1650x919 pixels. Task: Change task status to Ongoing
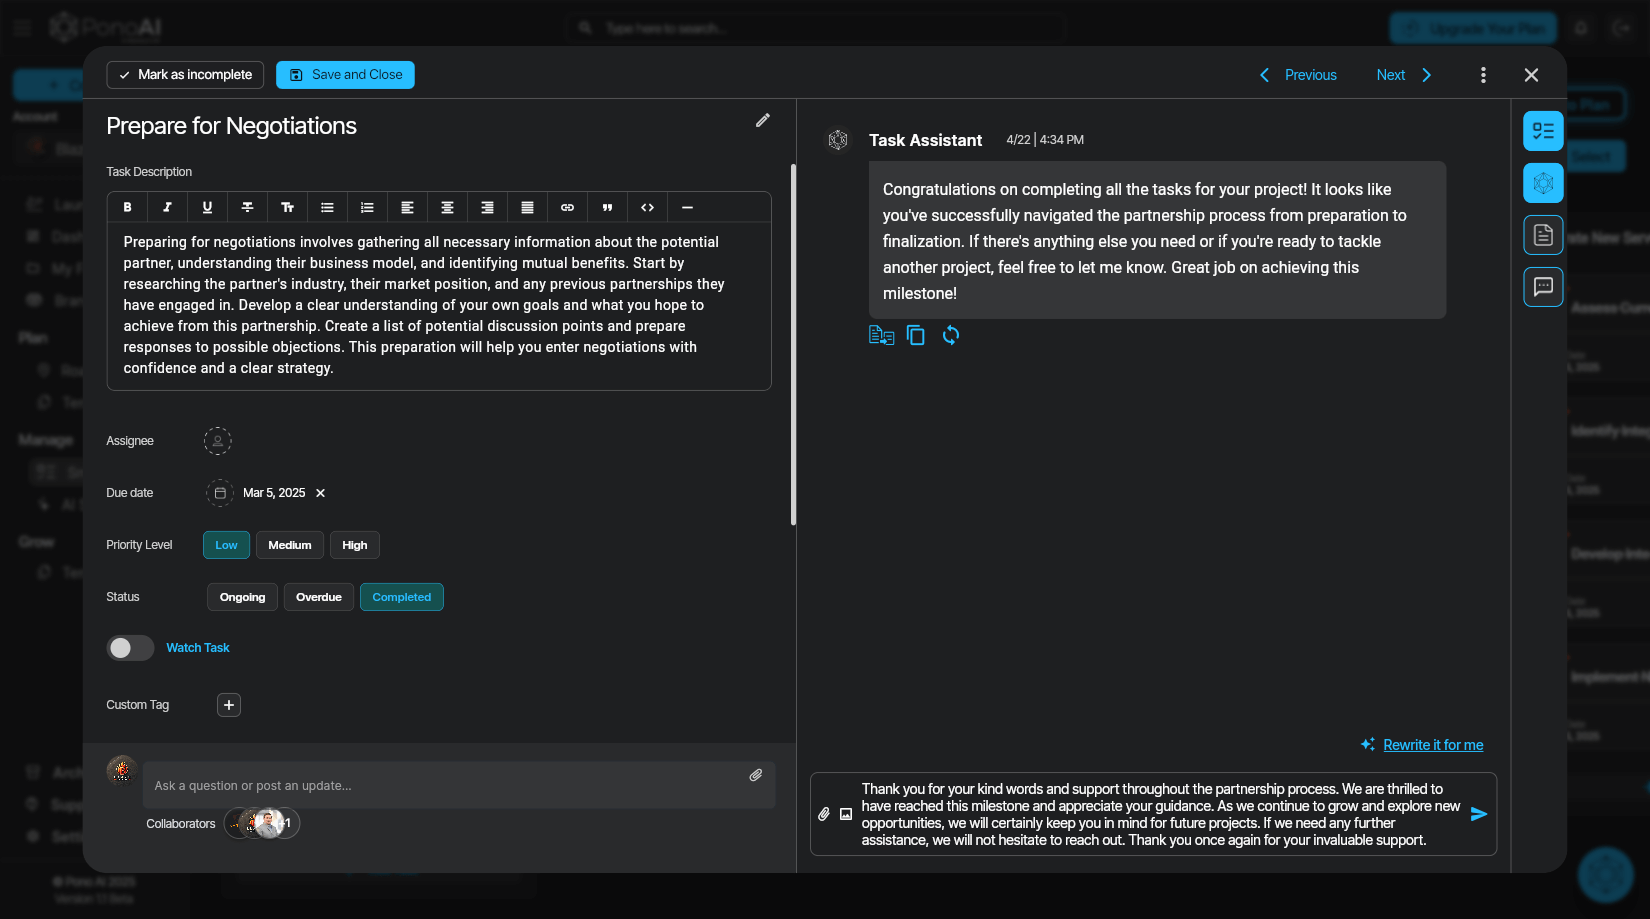pos(242,597)
